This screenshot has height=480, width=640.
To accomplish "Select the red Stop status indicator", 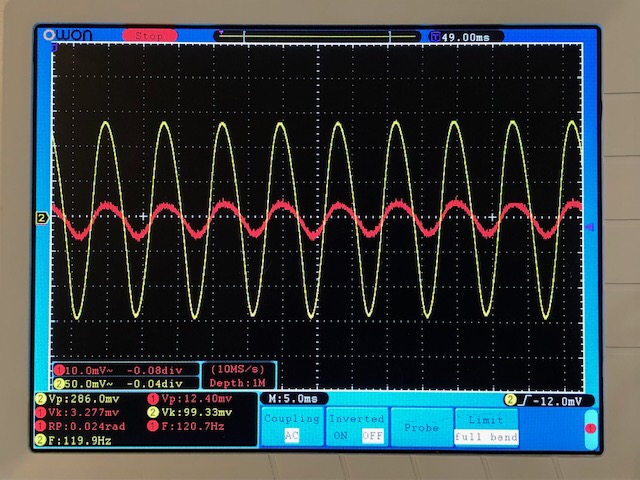I will point(150,36).
